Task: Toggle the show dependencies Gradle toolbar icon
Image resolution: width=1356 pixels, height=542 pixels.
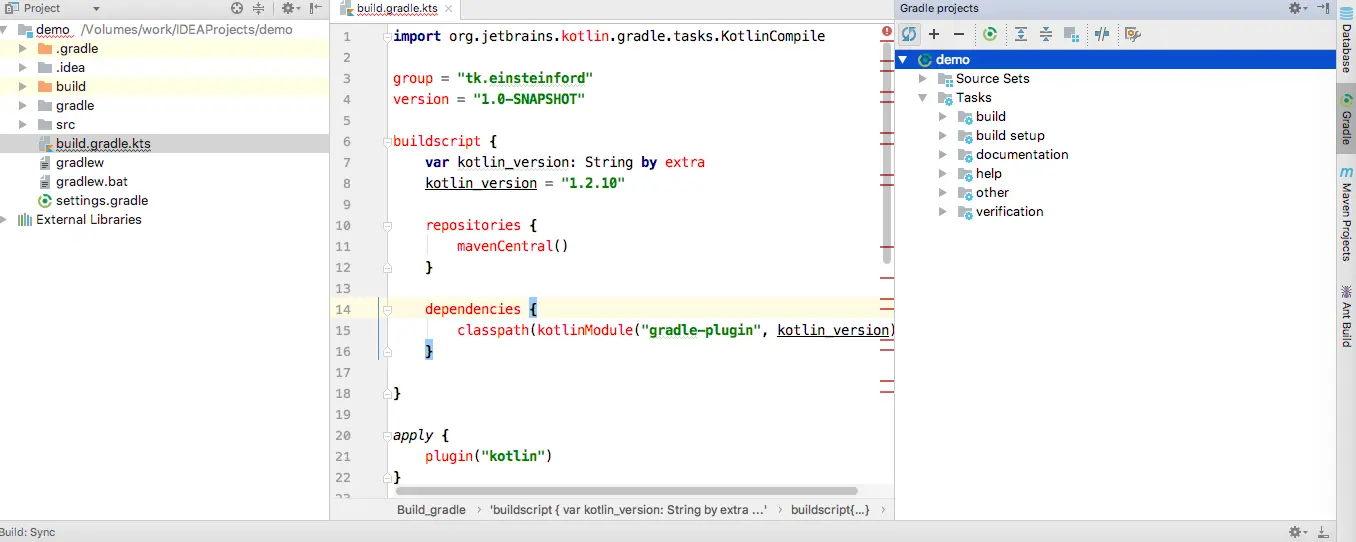Action: [1071, 34]
